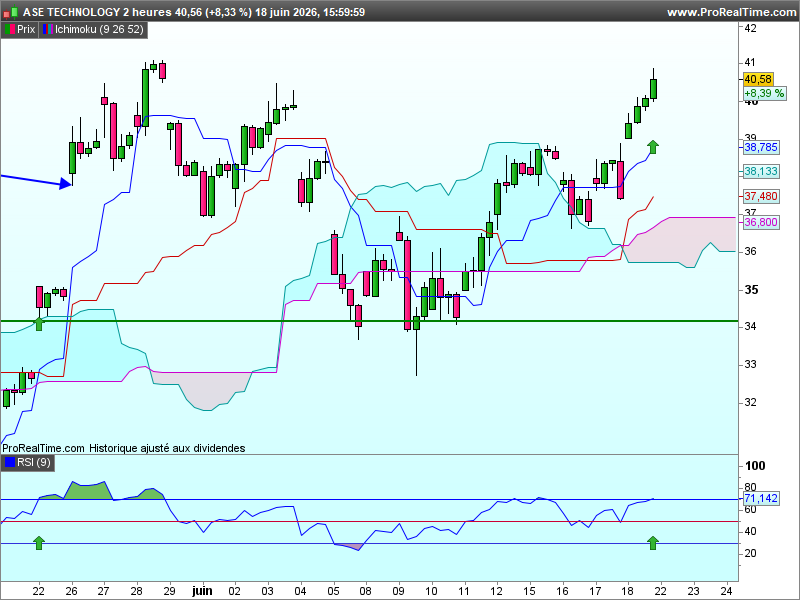
Task: Click the date label 16 on time axis
Action: tap(562, 591)
